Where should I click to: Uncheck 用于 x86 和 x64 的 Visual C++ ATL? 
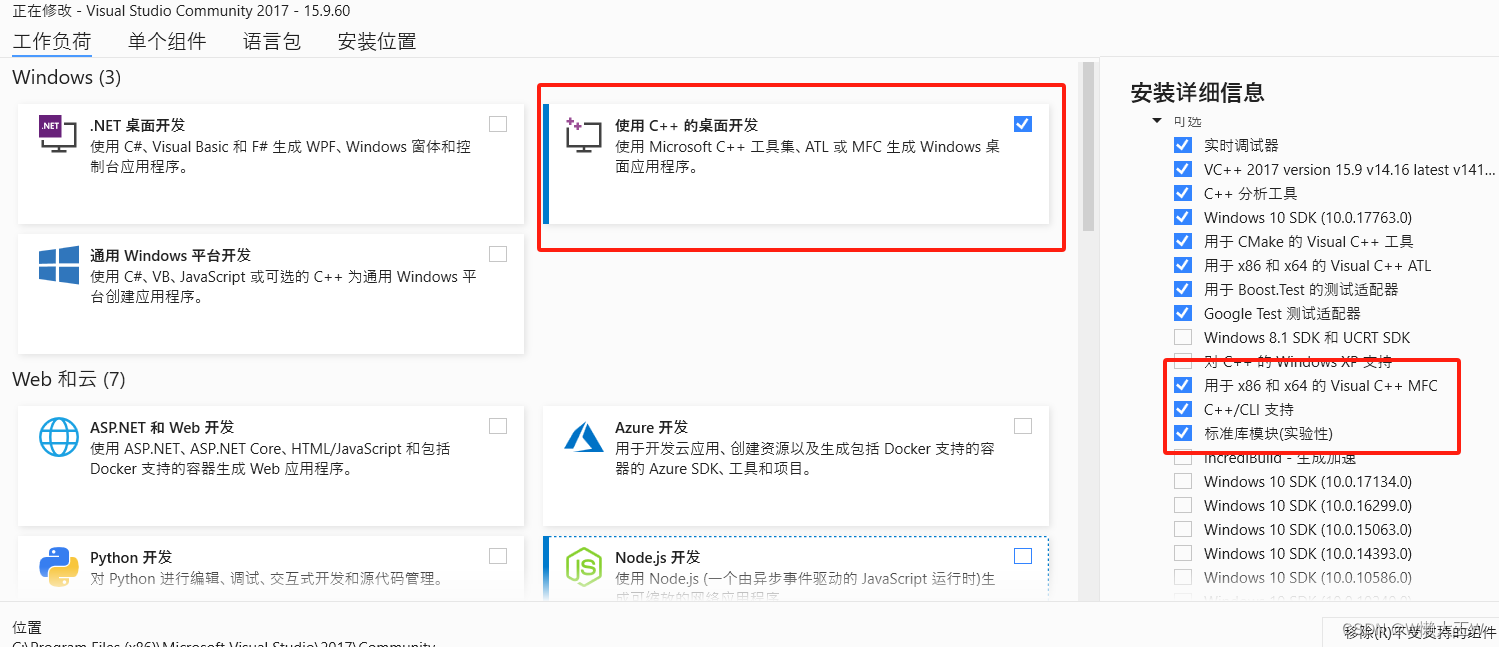coord(1183,265)
